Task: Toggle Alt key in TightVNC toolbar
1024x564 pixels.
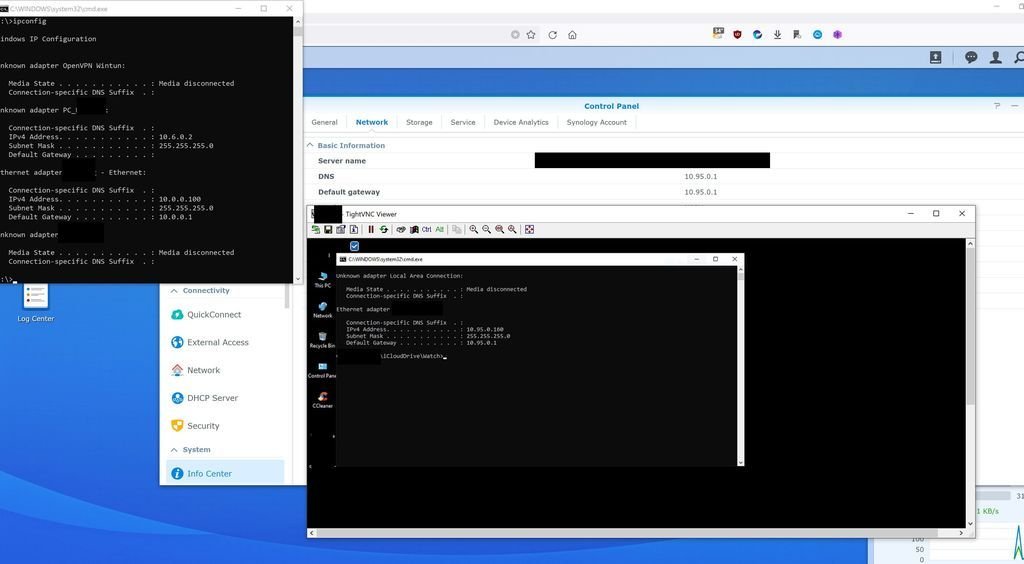Action: pos(440,229)
